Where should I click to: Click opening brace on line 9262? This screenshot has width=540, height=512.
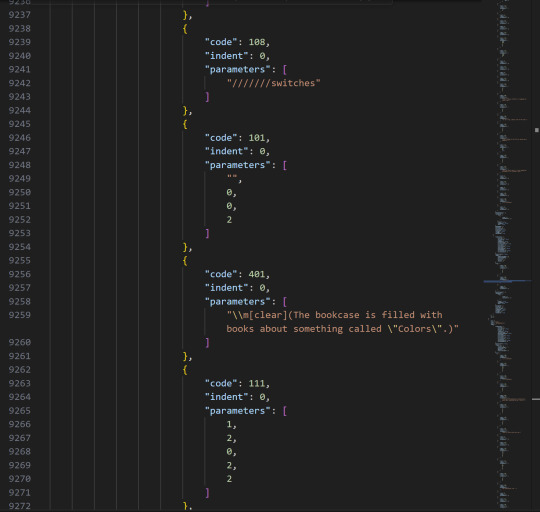pyautogui.click(x=185, y=369)
